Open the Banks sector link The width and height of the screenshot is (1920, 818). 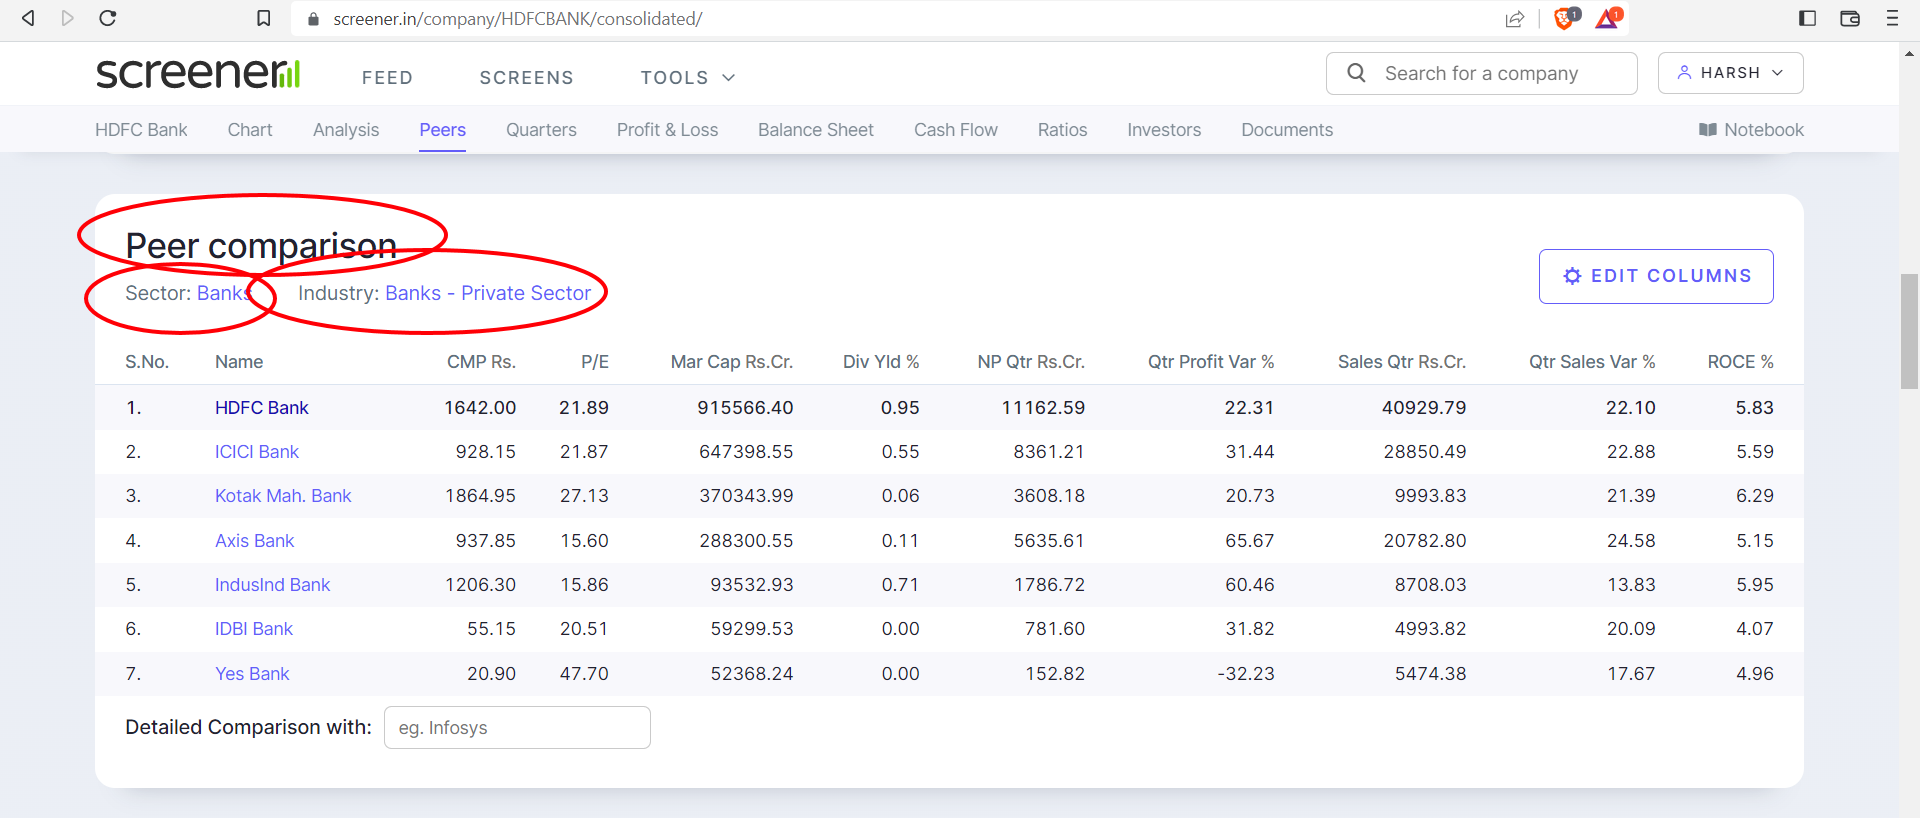(223, 293)
